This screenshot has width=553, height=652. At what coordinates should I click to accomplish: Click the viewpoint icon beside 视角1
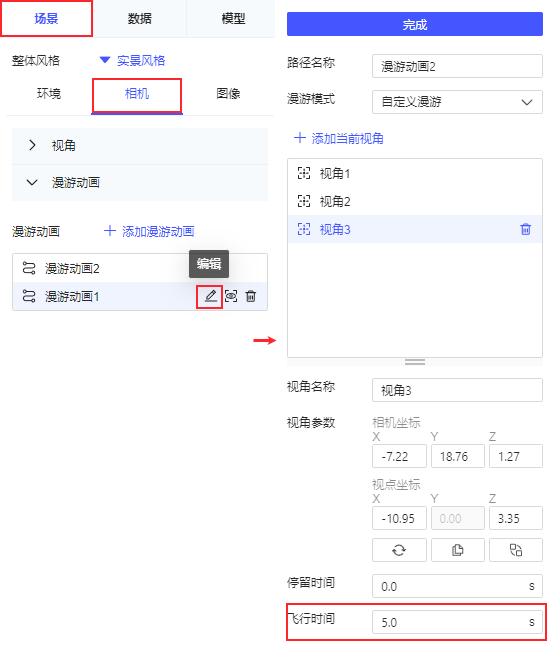click(x=304, y=173)
